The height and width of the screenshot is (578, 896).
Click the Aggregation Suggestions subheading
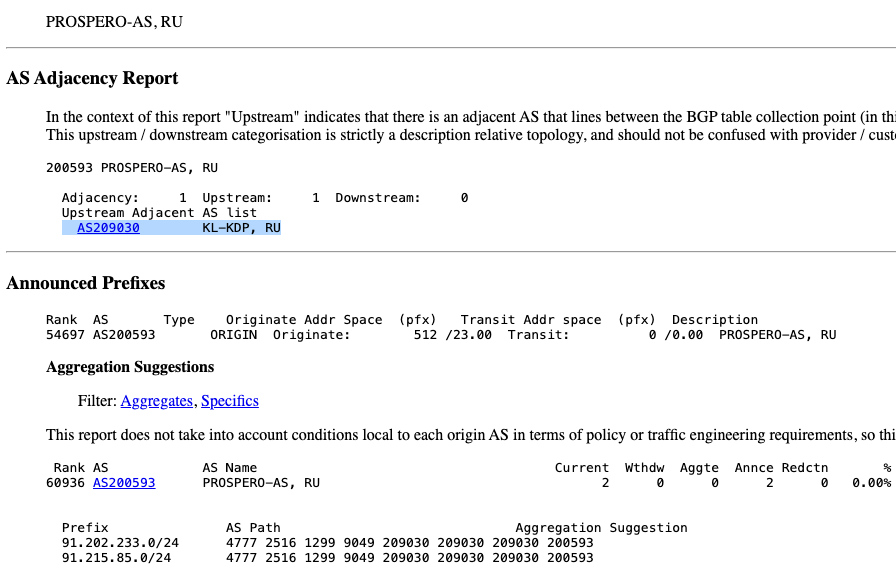coord(130,367)
